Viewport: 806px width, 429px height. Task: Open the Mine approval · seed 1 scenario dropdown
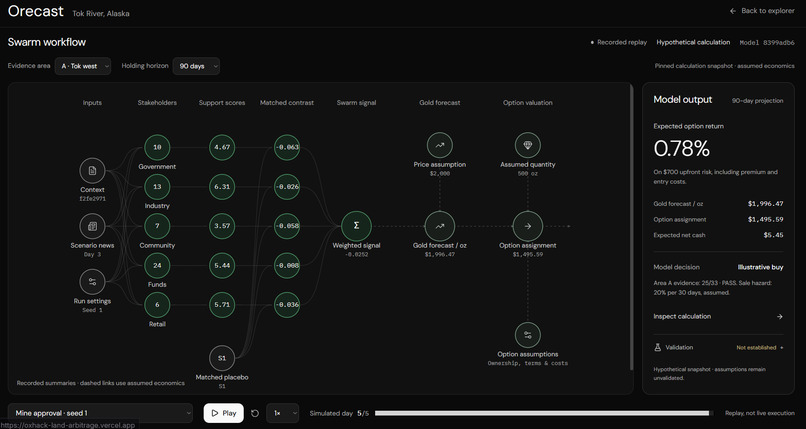tap(100, 413)
